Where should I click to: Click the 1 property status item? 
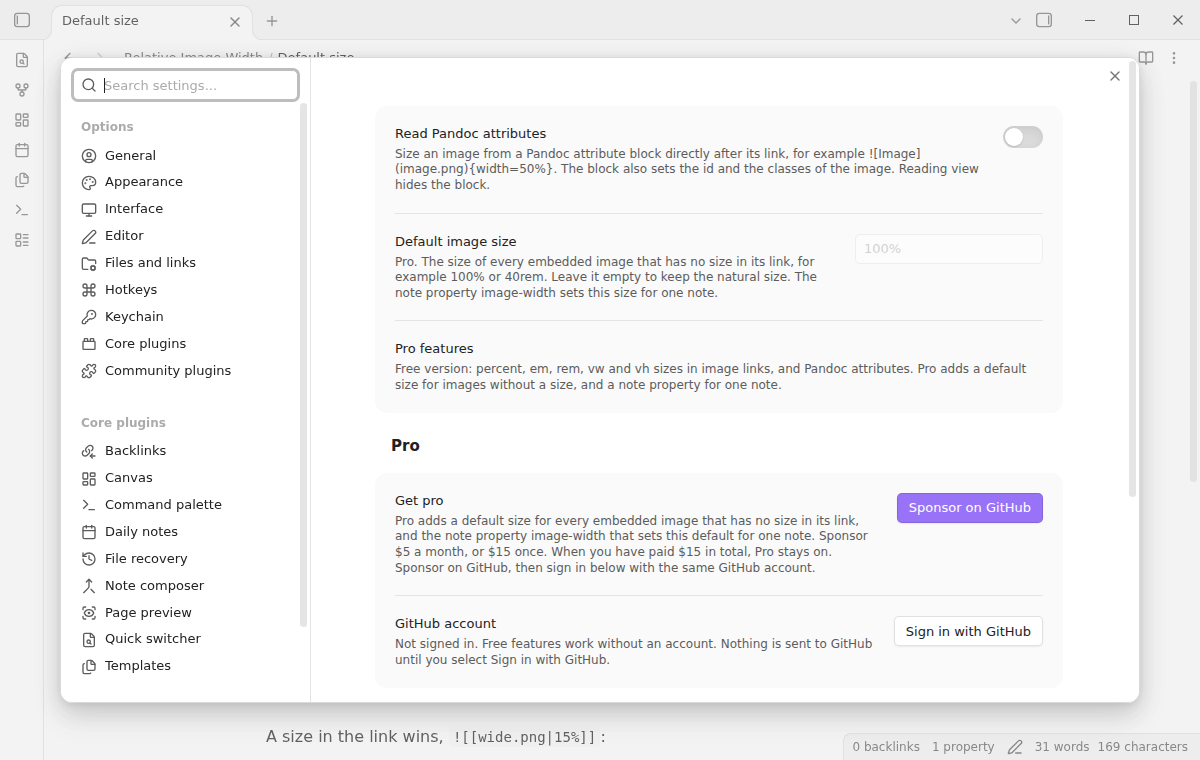(x=963, y=747)
